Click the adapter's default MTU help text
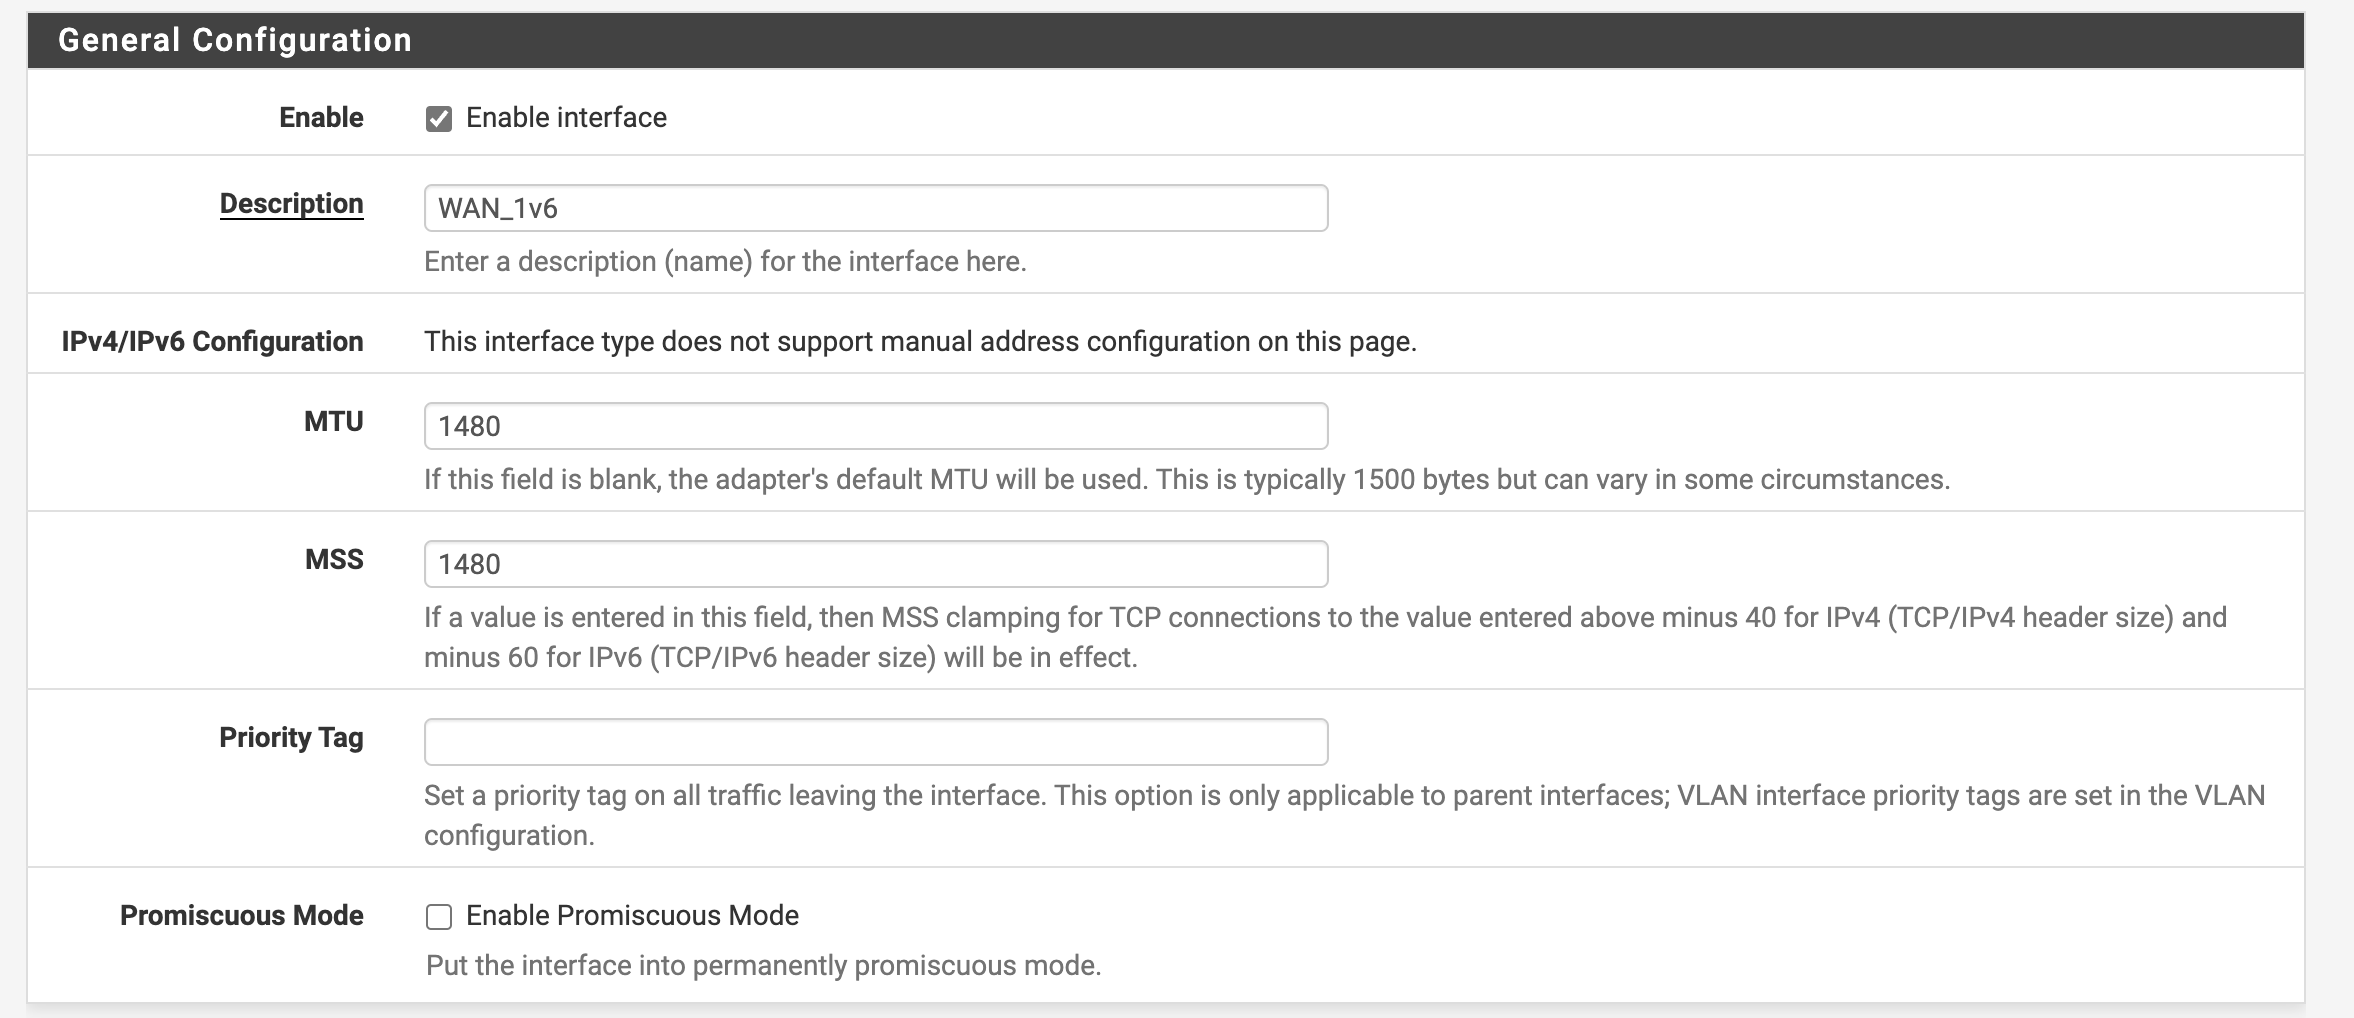2354x1018 pixels. pyautogui.click(x=1186, y=480)
